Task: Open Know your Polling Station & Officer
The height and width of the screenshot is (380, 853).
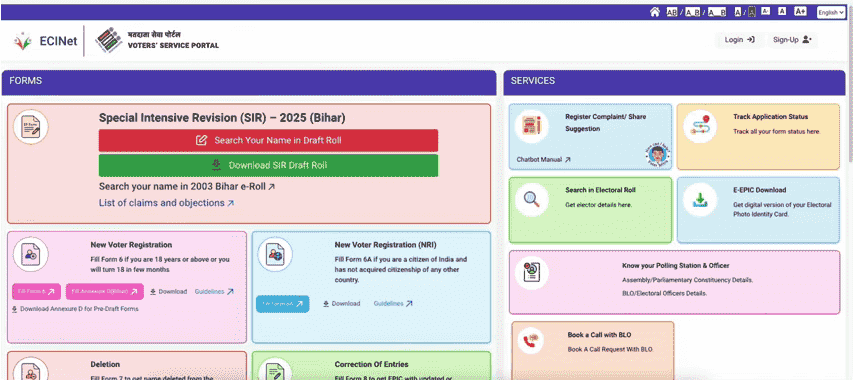Action: tap(676, 266)
